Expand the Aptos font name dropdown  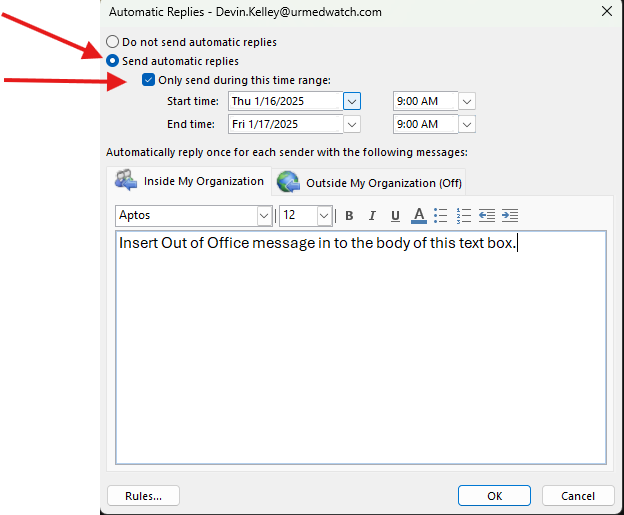tap(264, 215)
